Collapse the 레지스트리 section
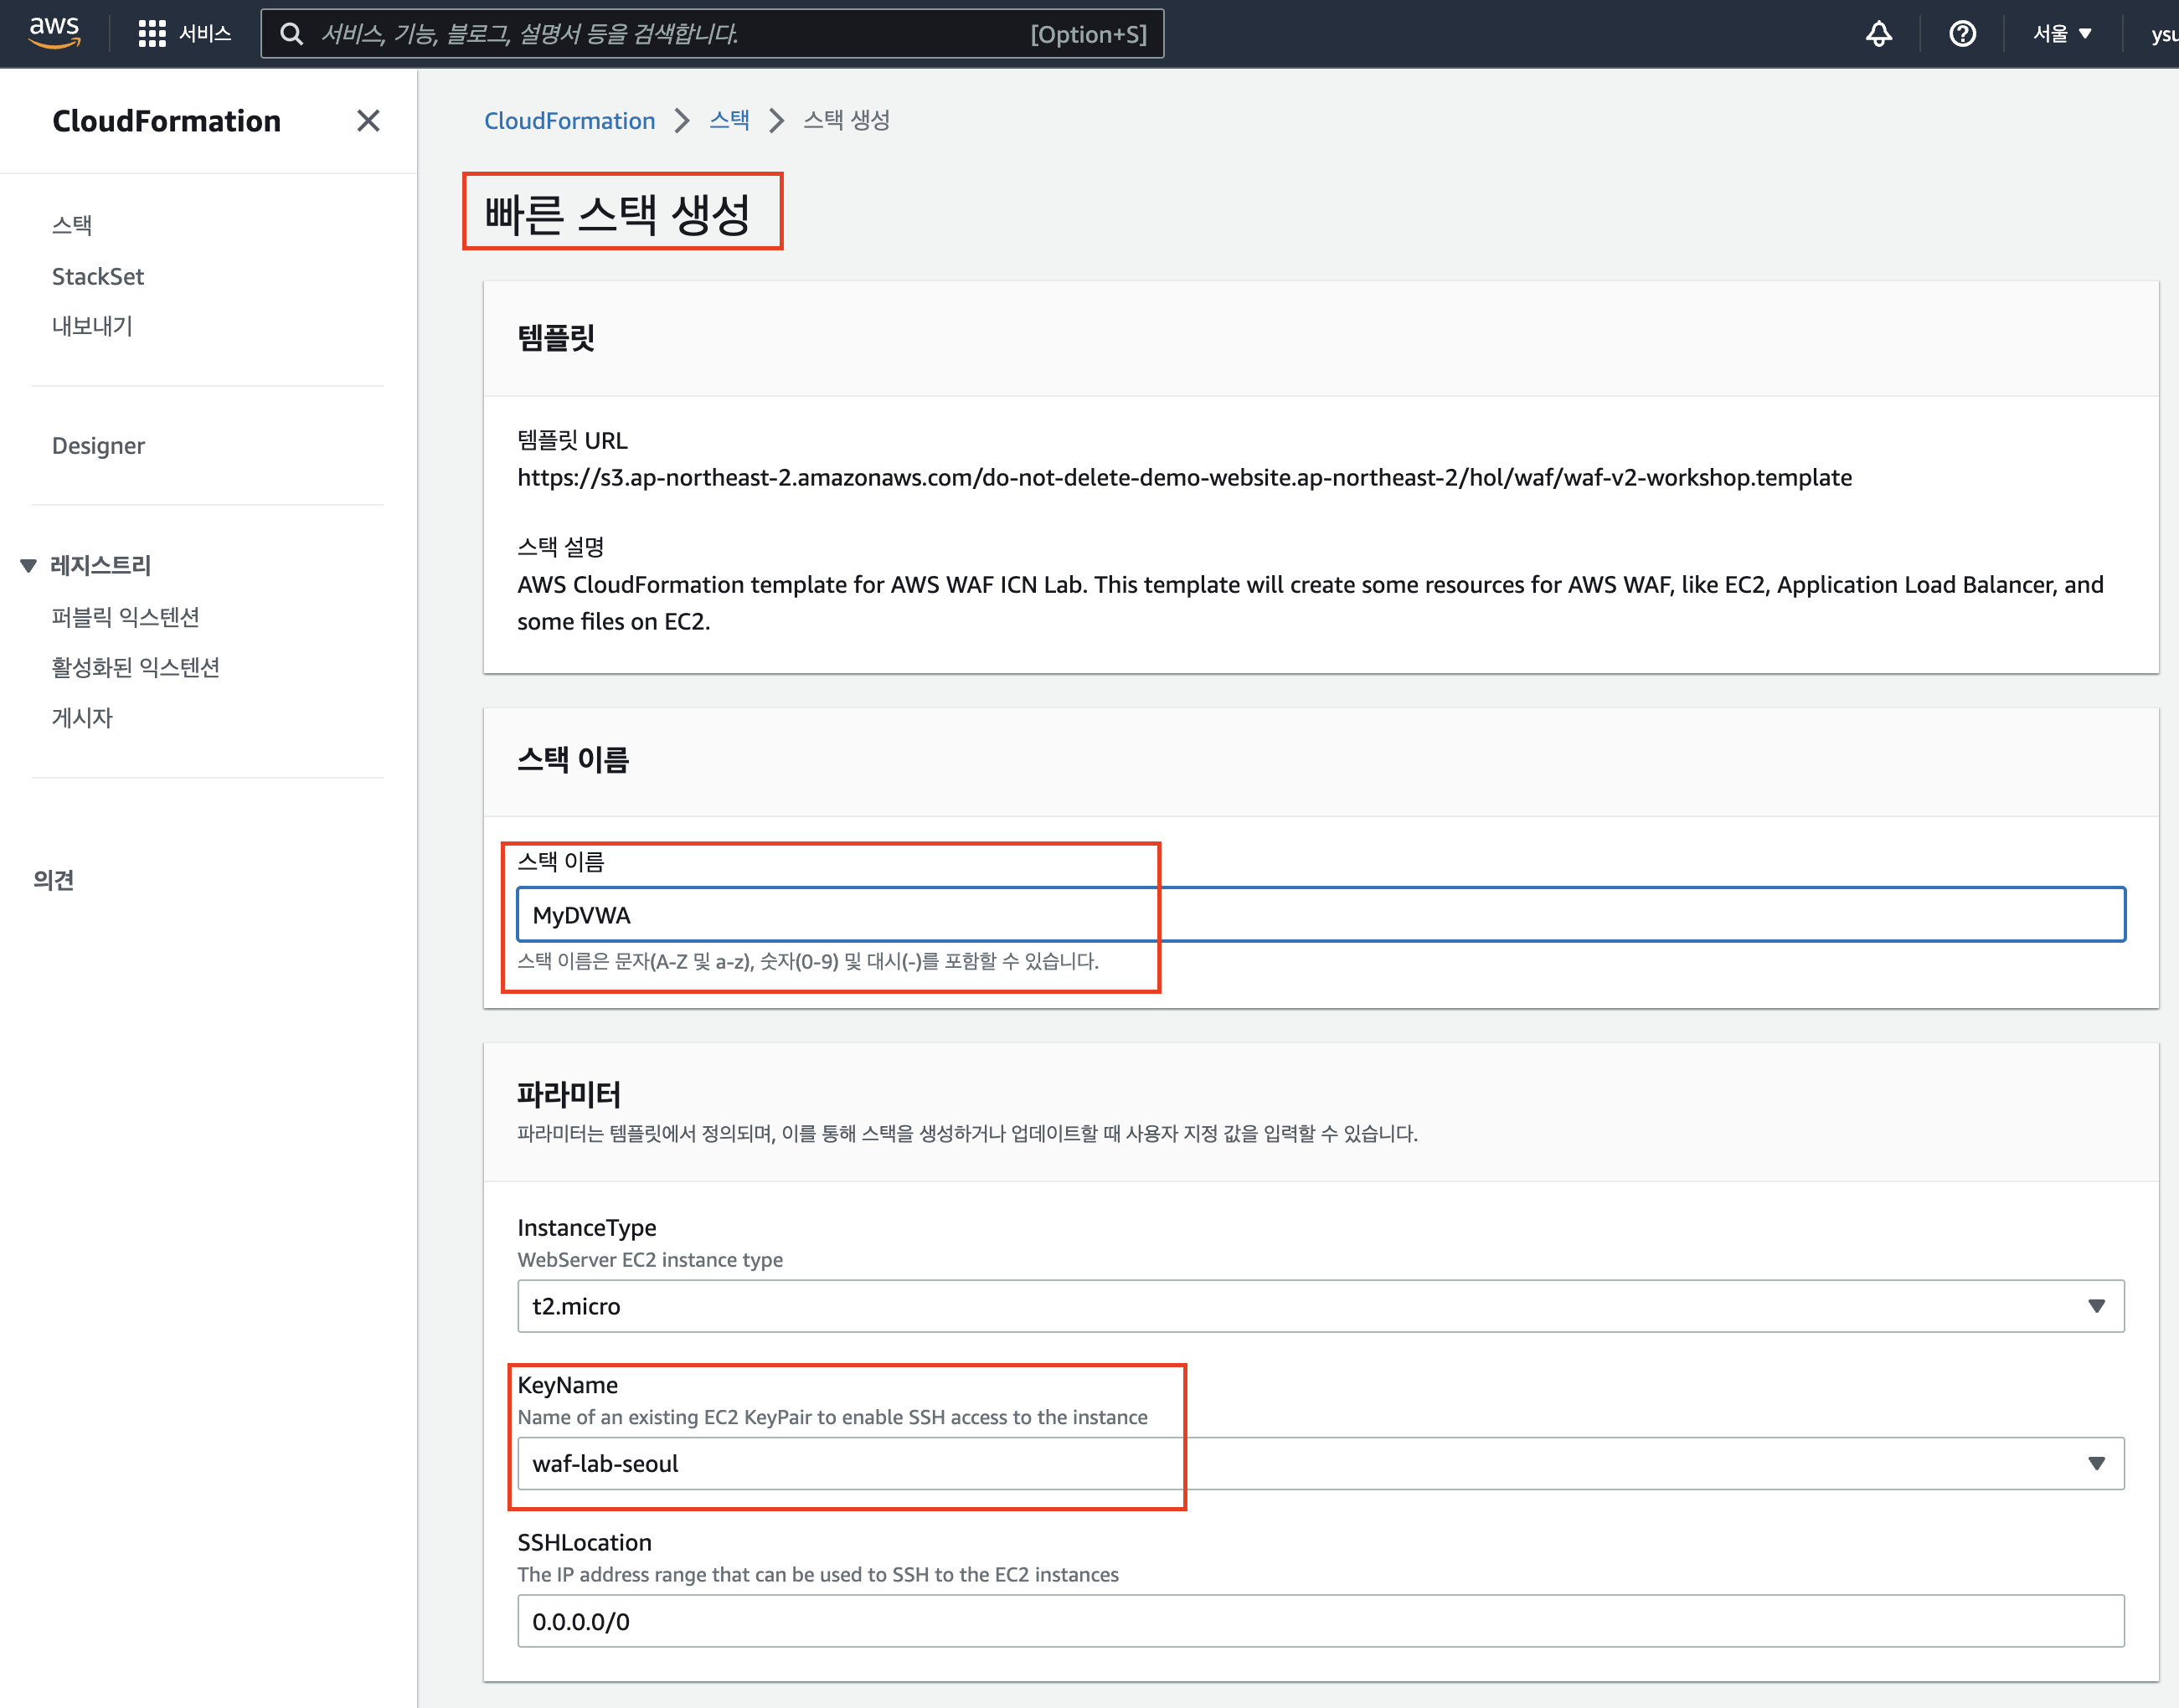2179x1708 pixels. point(28,566)
